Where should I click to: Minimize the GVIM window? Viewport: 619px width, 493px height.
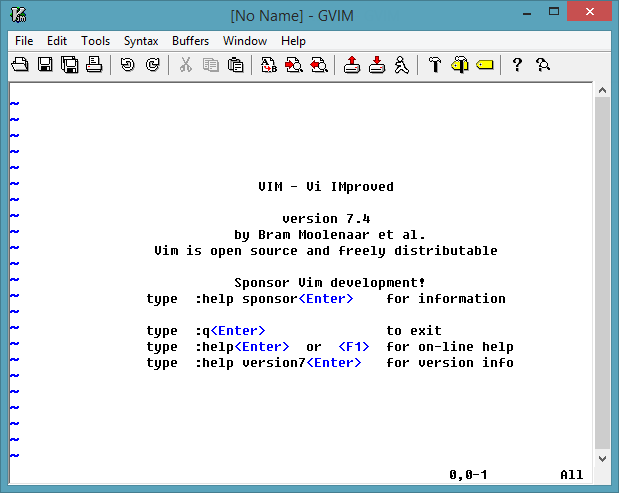coord(527,13)
